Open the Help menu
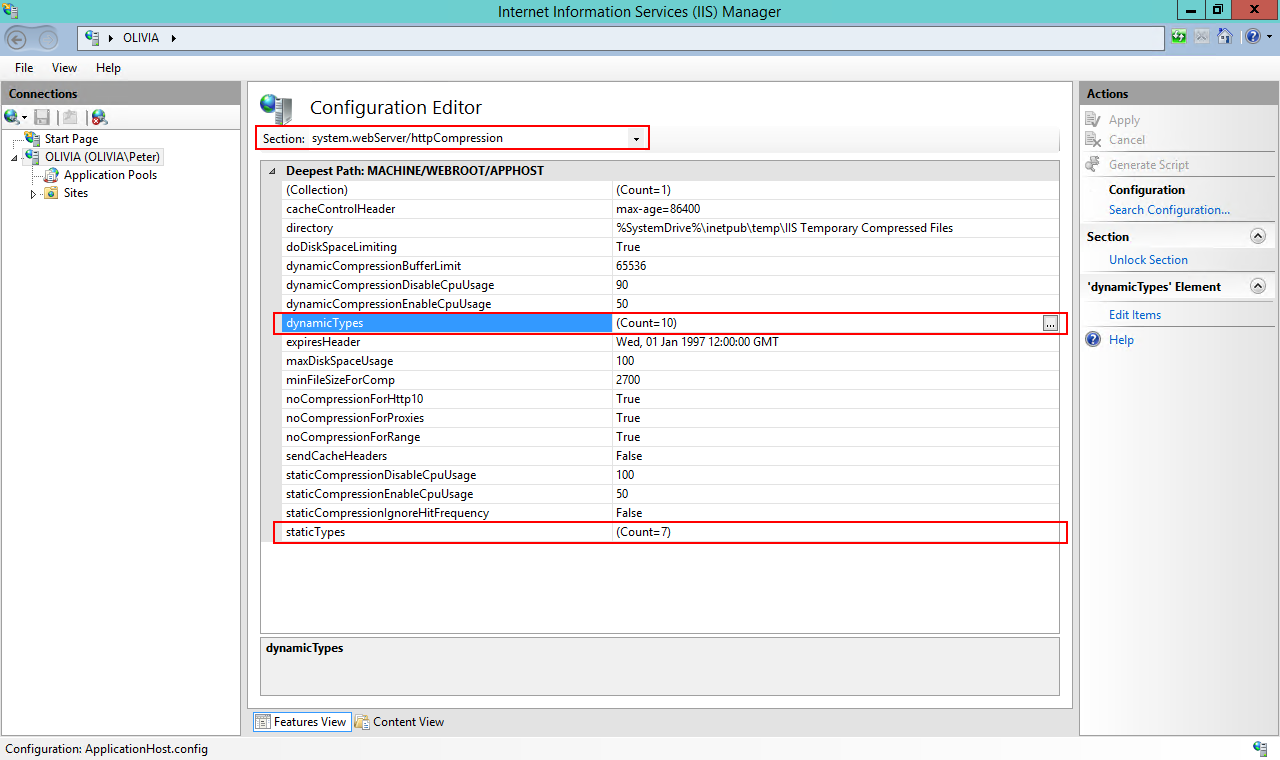Image resolution: width=1280 pixels, height=760 pixels. pos(108,68)
